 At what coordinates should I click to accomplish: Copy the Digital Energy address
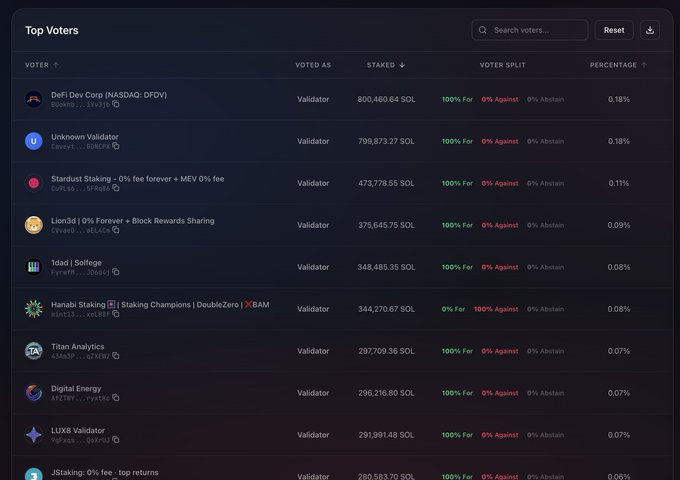(x=116, y=398)
